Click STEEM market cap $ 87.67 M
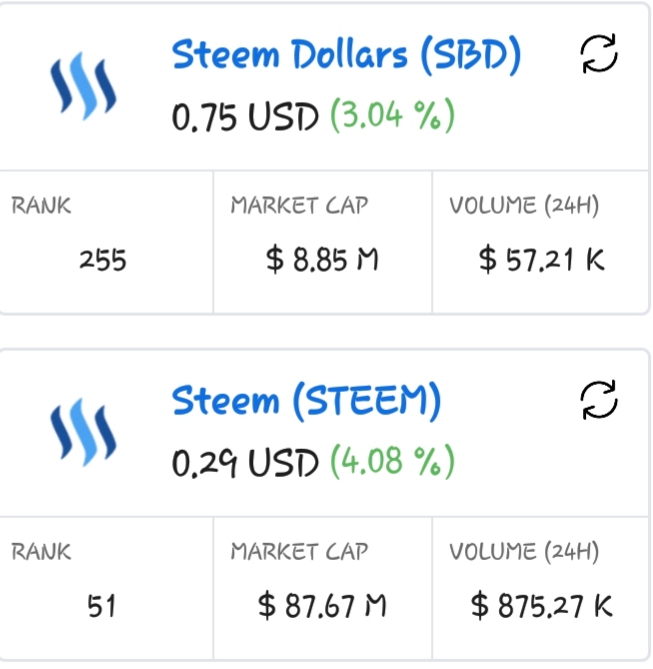Screen dimensions: 653x669 322,605
